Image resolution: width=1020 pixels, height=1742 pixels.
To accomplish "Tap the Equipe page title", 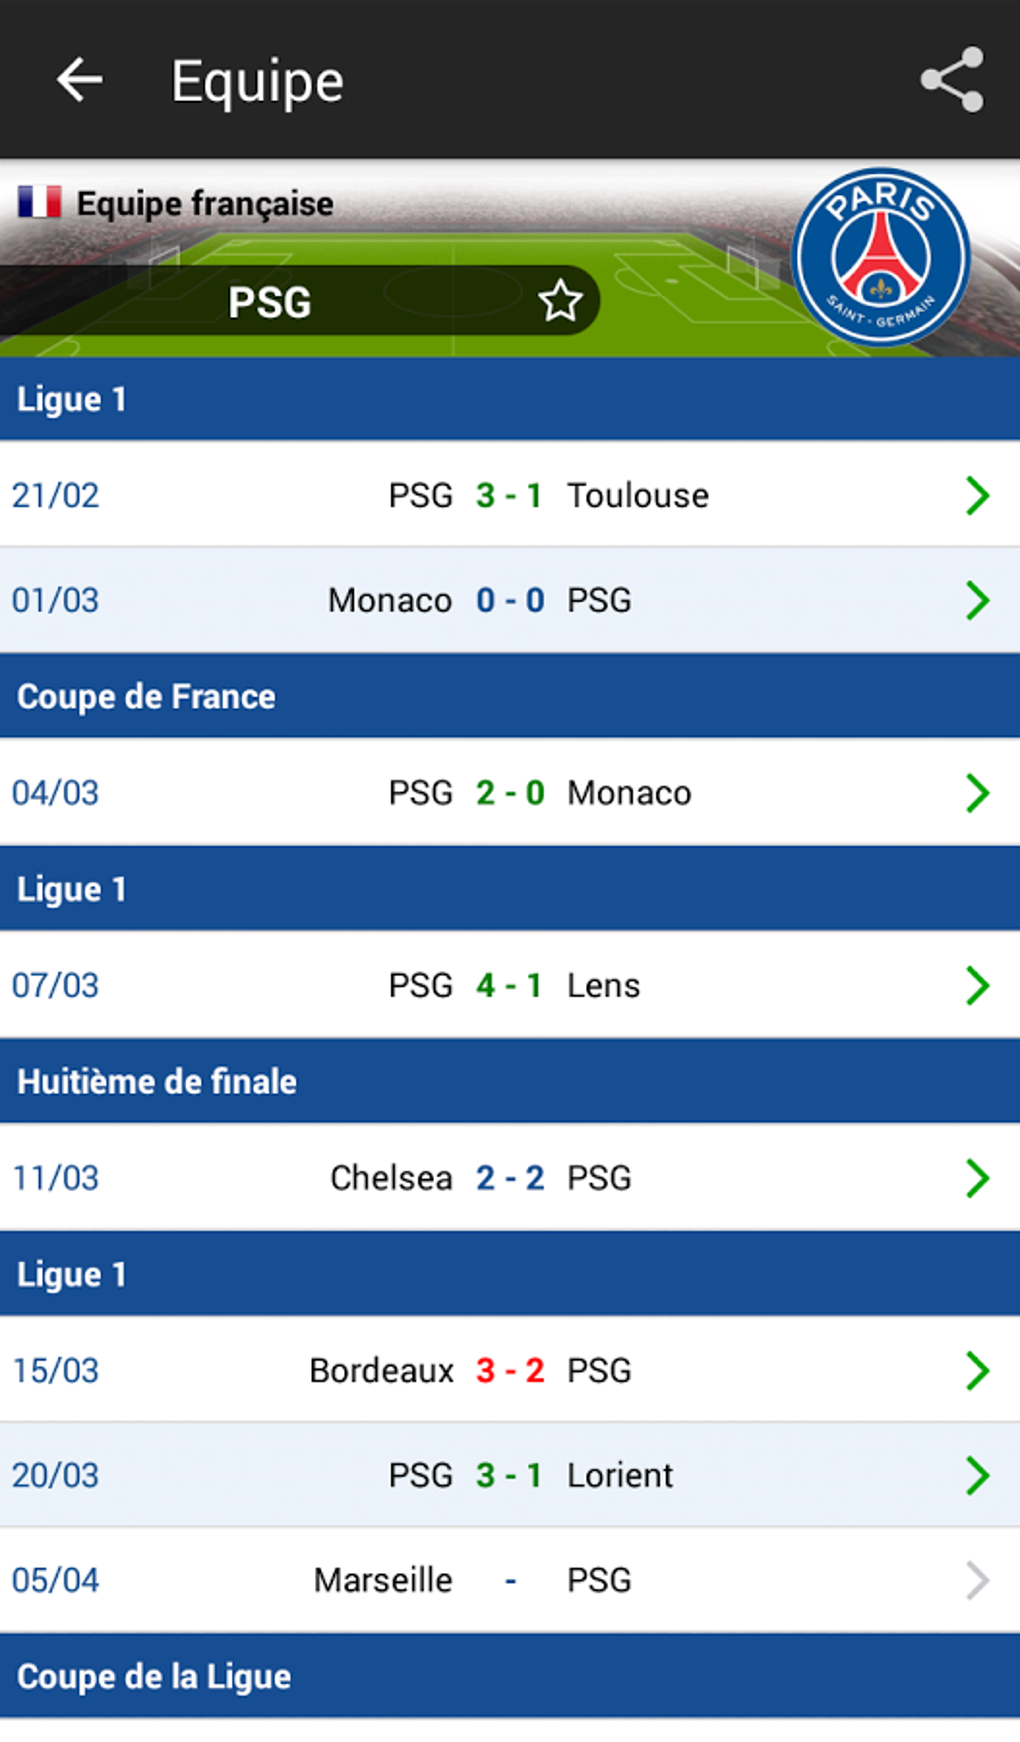I will pyautogui.click(x=257, y=81).
